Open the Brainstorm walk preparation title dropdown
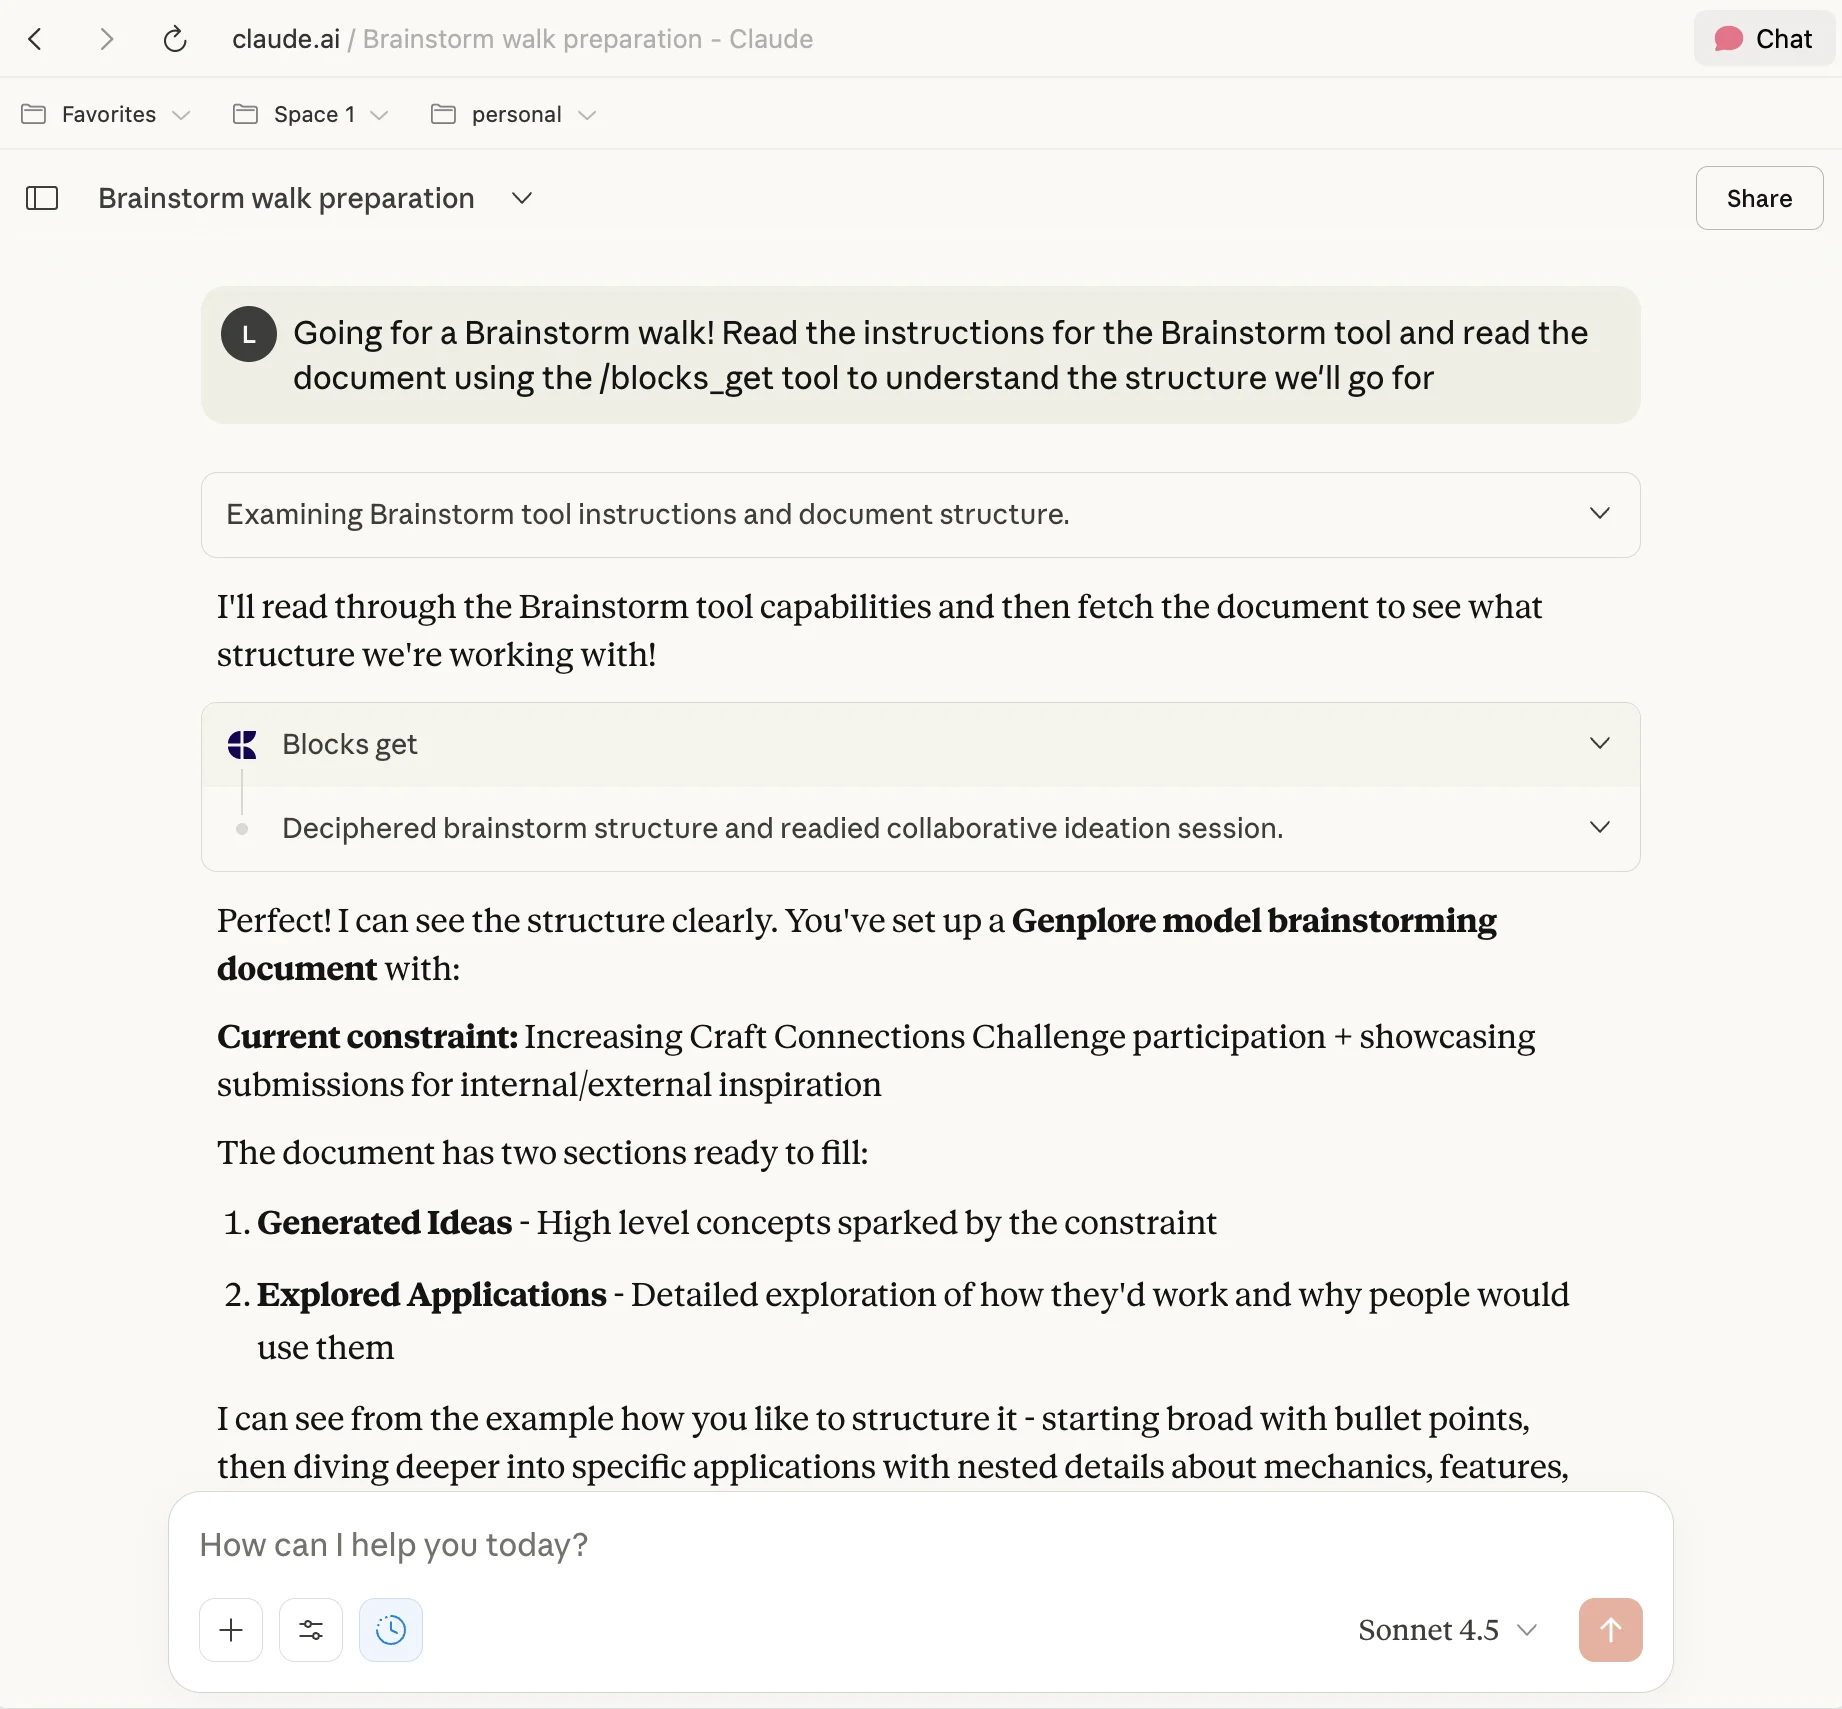The width and height of the screenshot is (1842, 1709). [521, 198]
